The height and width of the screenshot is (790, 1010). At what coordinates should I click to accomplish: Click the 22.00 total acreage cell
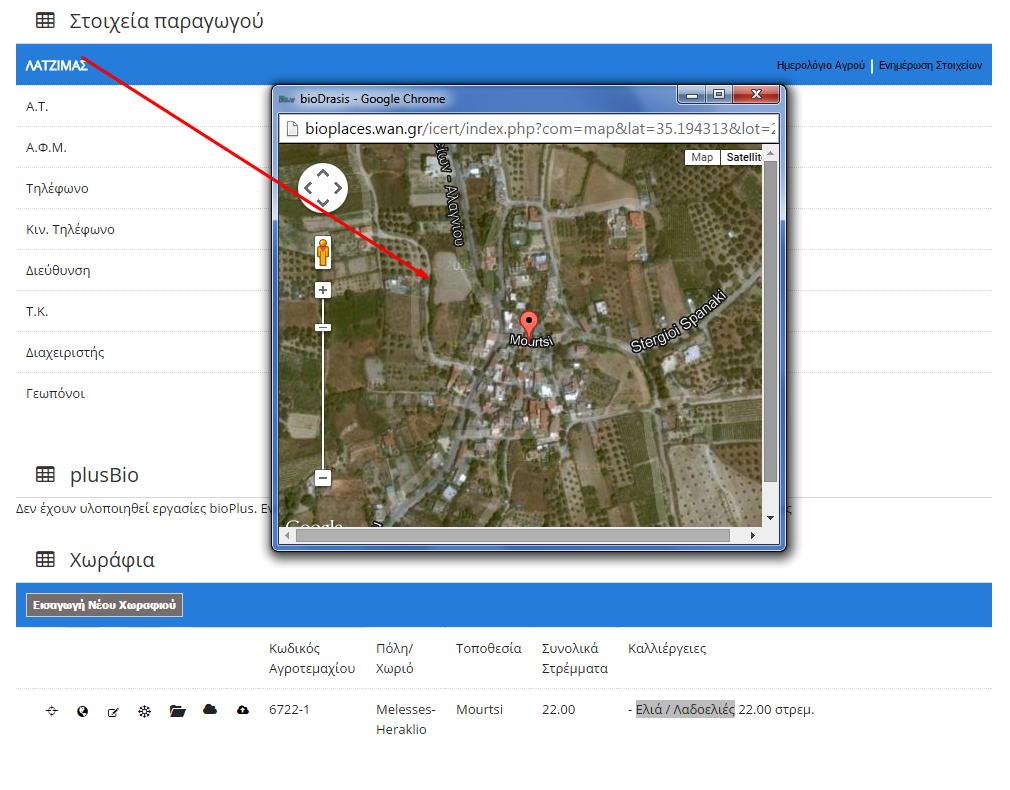558,709
